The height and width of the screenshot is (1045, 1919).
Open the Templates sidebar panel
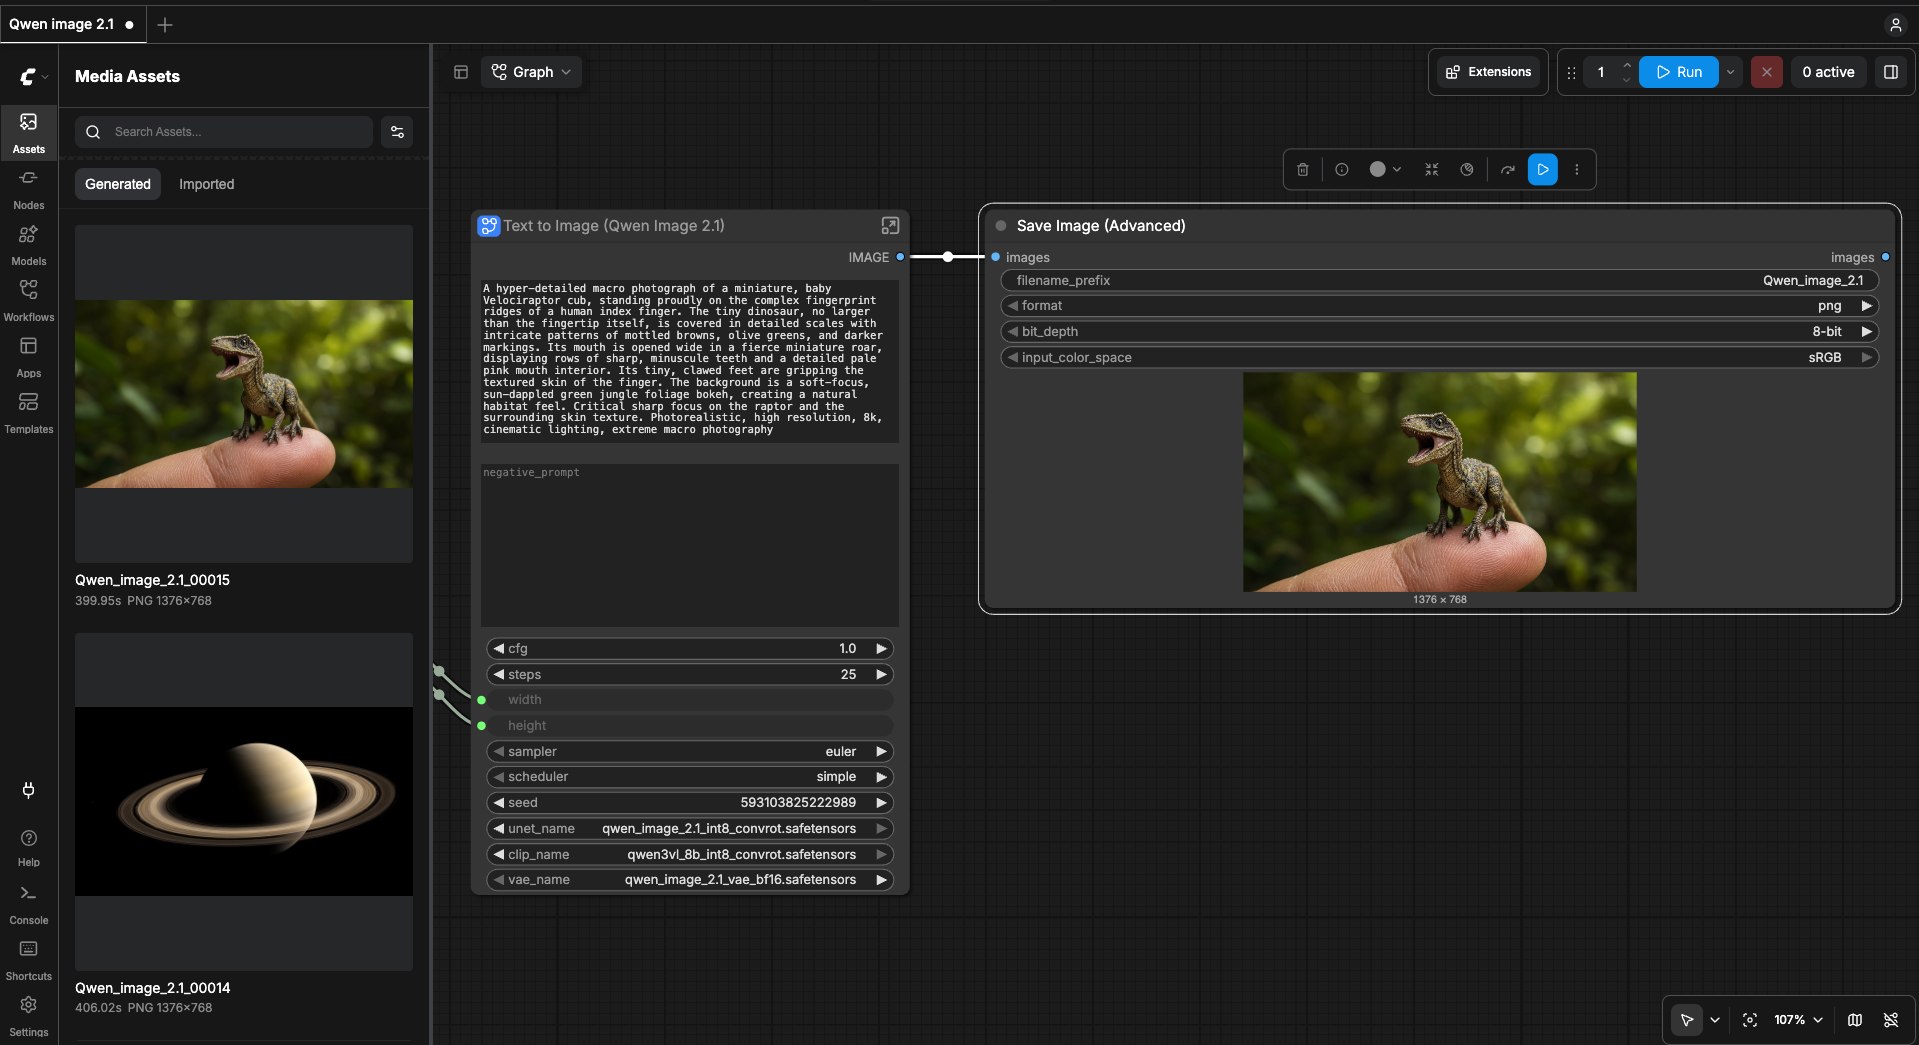[x=28, y=413]
